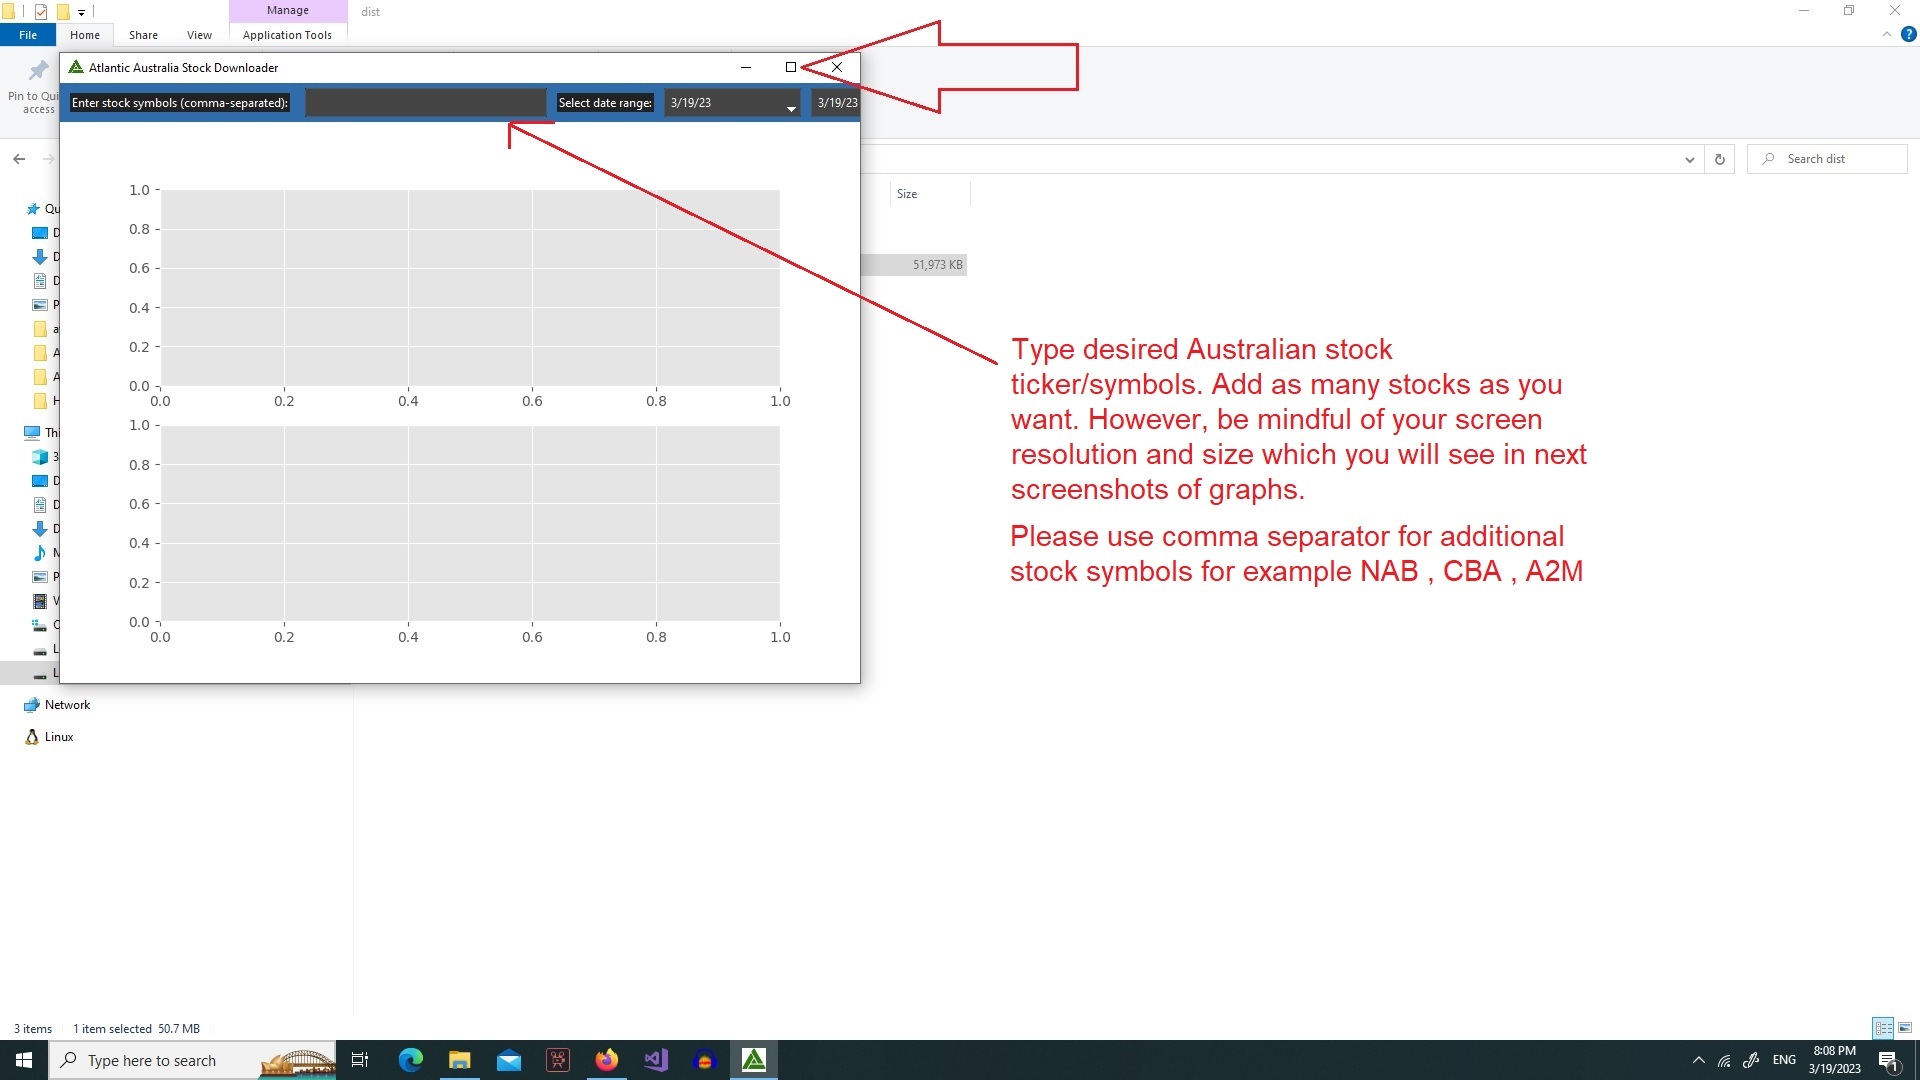
Task: Click the Manage contextual tab
Action: click(288, 10)
